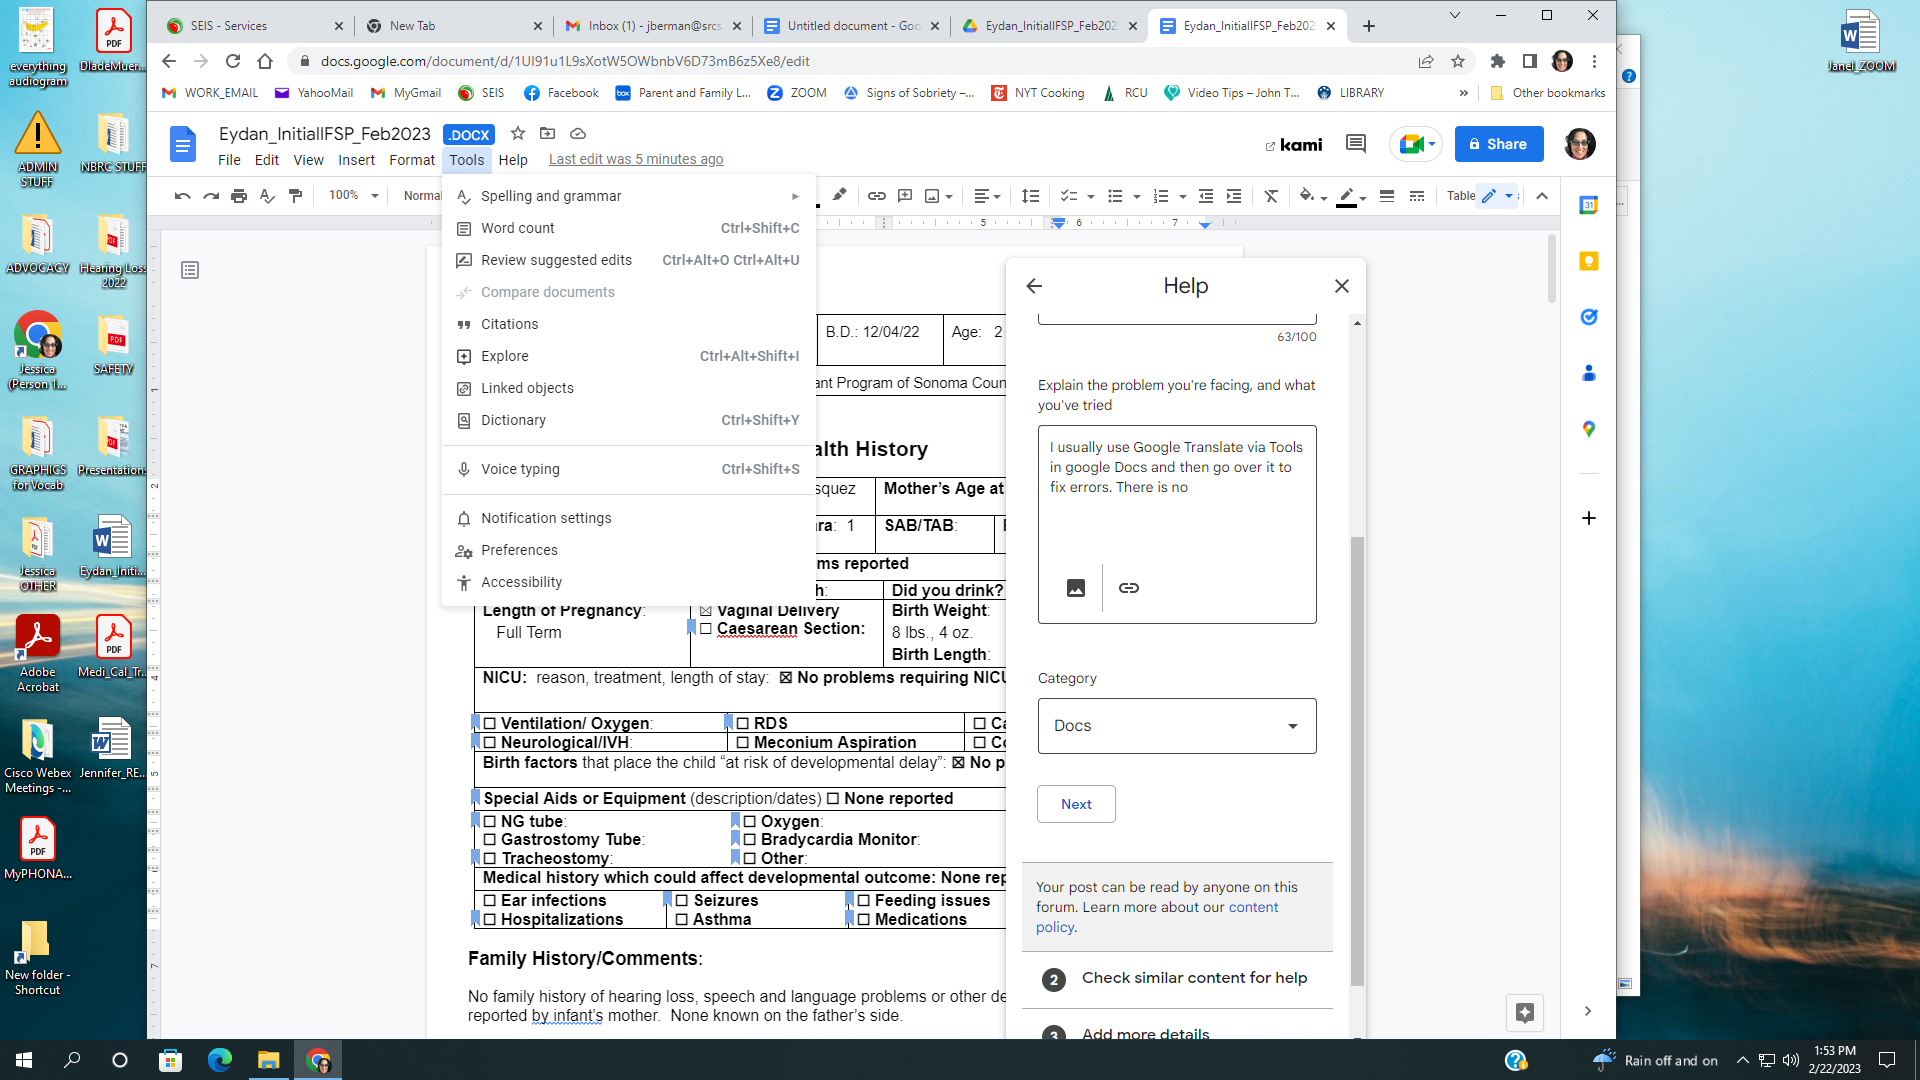Expand the zoom 100% dropdown
This screenshot has height=1080, width=1920.
tap(375, 196)
